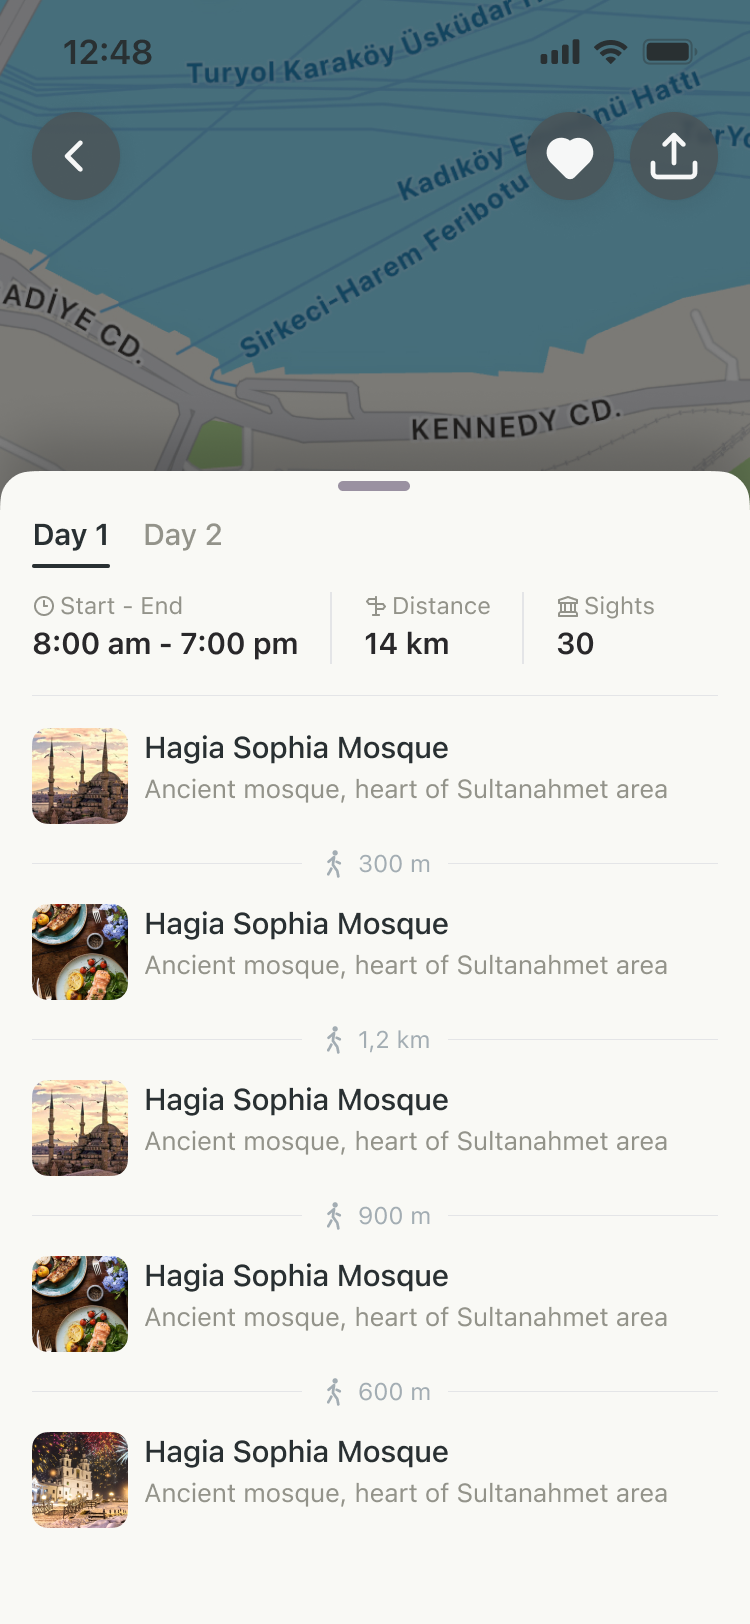Click the signpost icon next to Distance

[x=376, y=606]
